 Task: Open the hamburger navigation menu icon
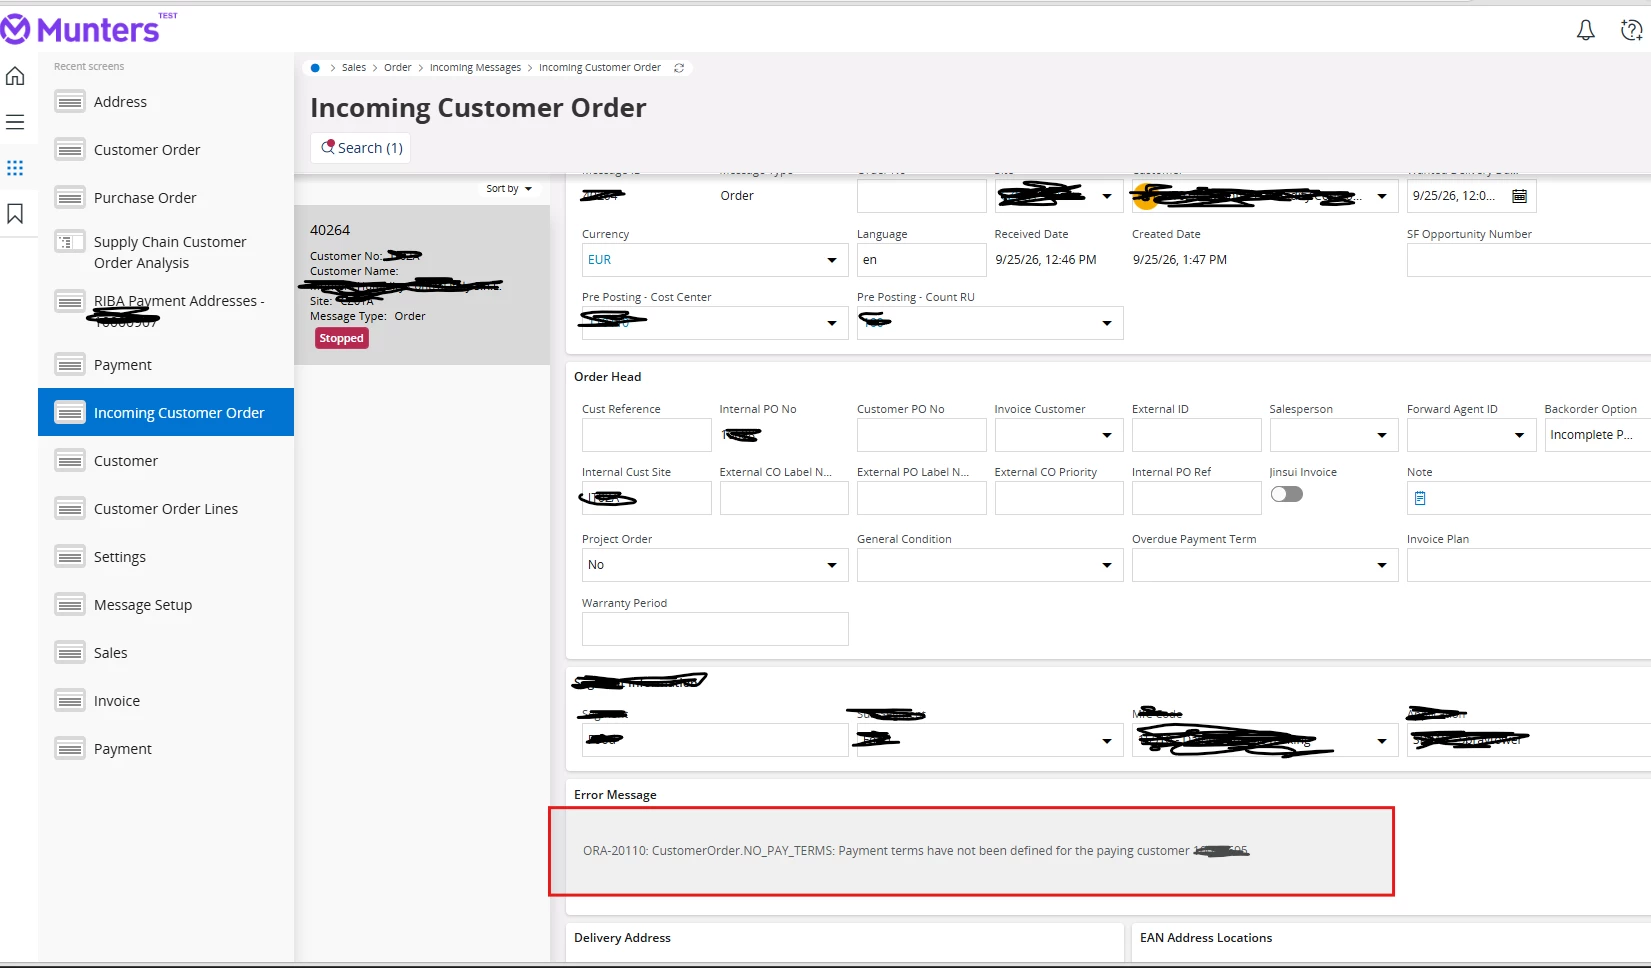click(15, 122)
